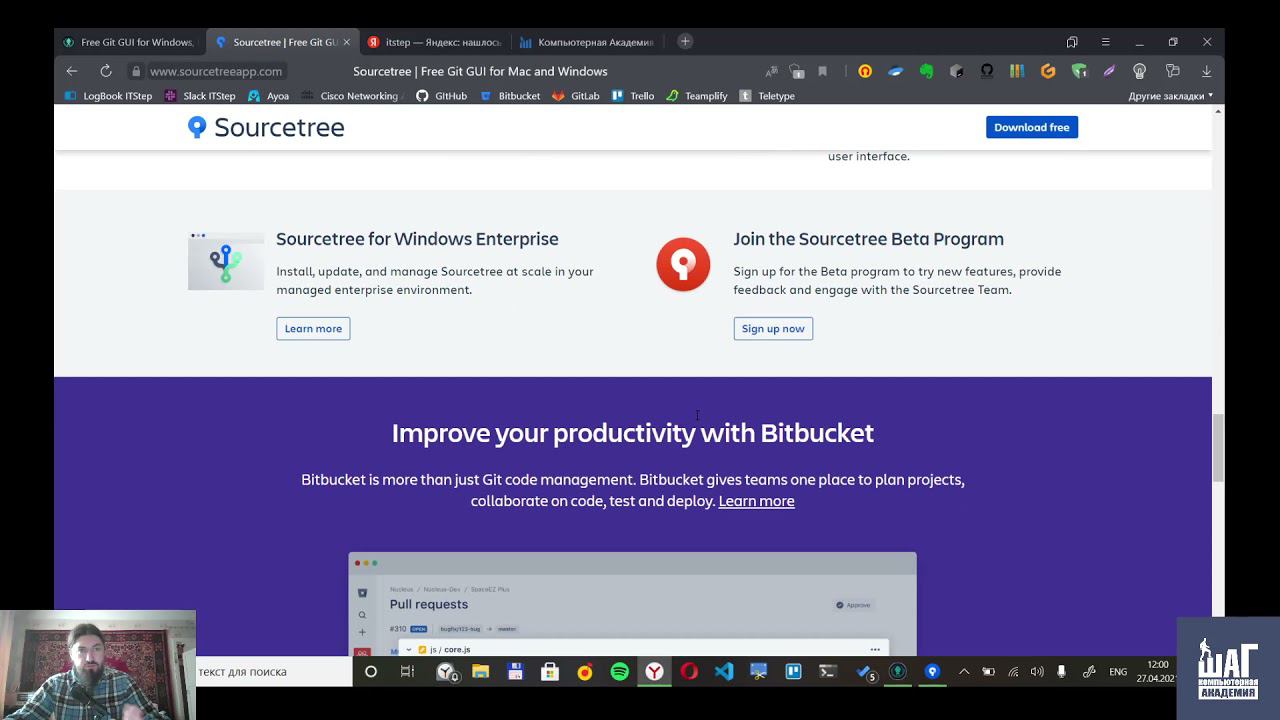The width and height of the screenshot is (1280, 720).
Task: Go back with the browser back arrow
Action: click(72, 71)
